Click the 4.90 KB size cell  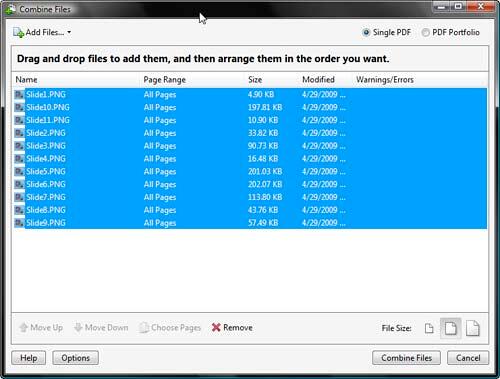(x=261, y=94)
